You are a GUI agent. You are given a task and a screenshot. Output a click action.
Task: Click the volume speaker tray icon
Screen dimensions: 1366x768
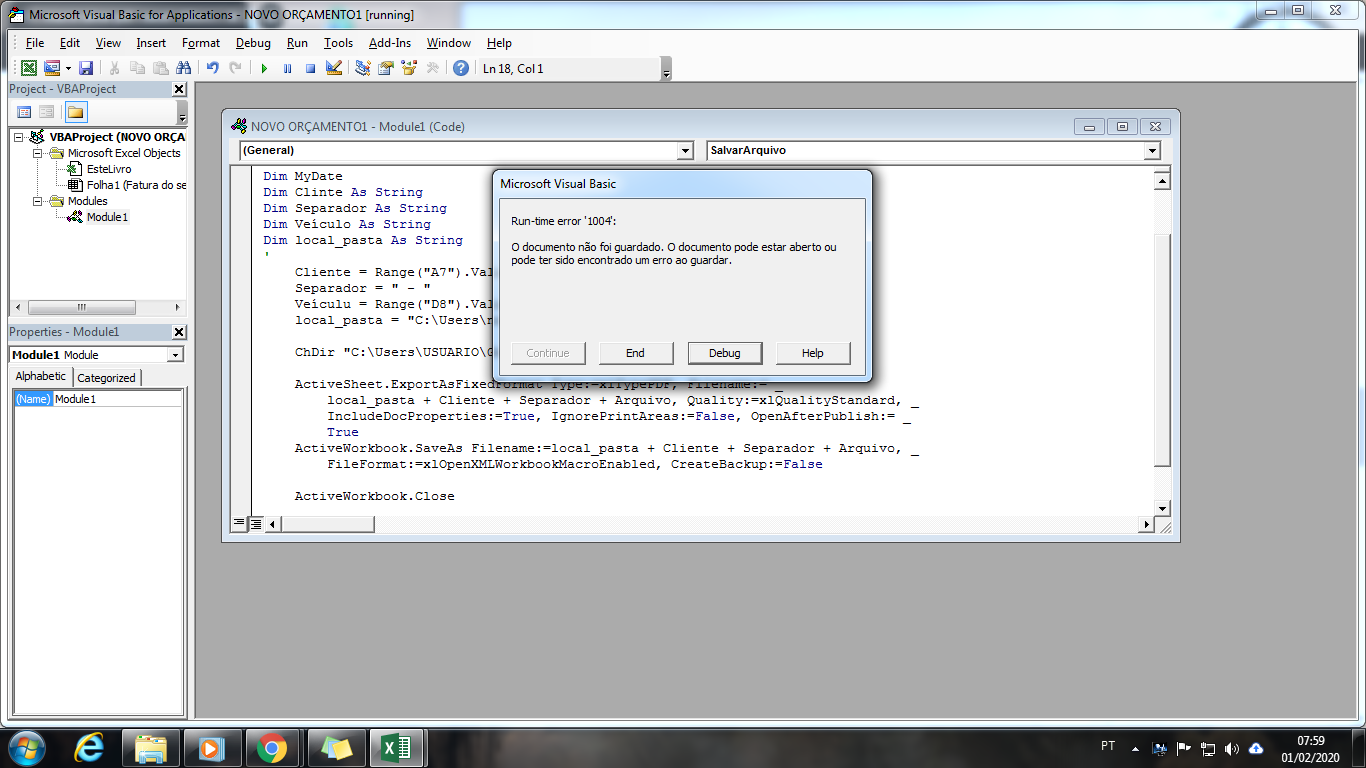[x=1231, y=748]
